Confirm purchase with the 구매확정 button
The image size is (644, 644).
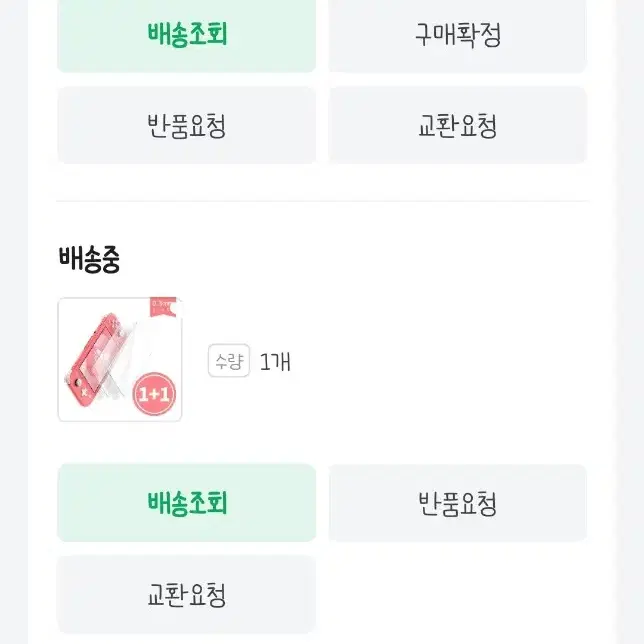458,35
